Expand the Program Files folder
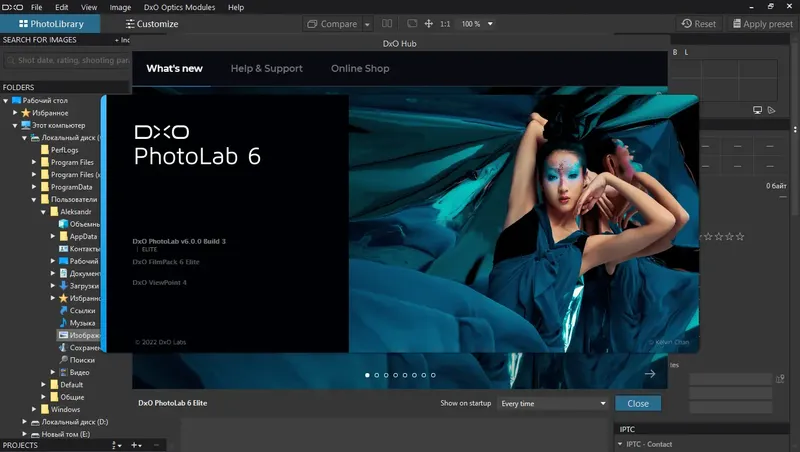The height and width of the screenshot is (452, 800). [x=34, y=162]
